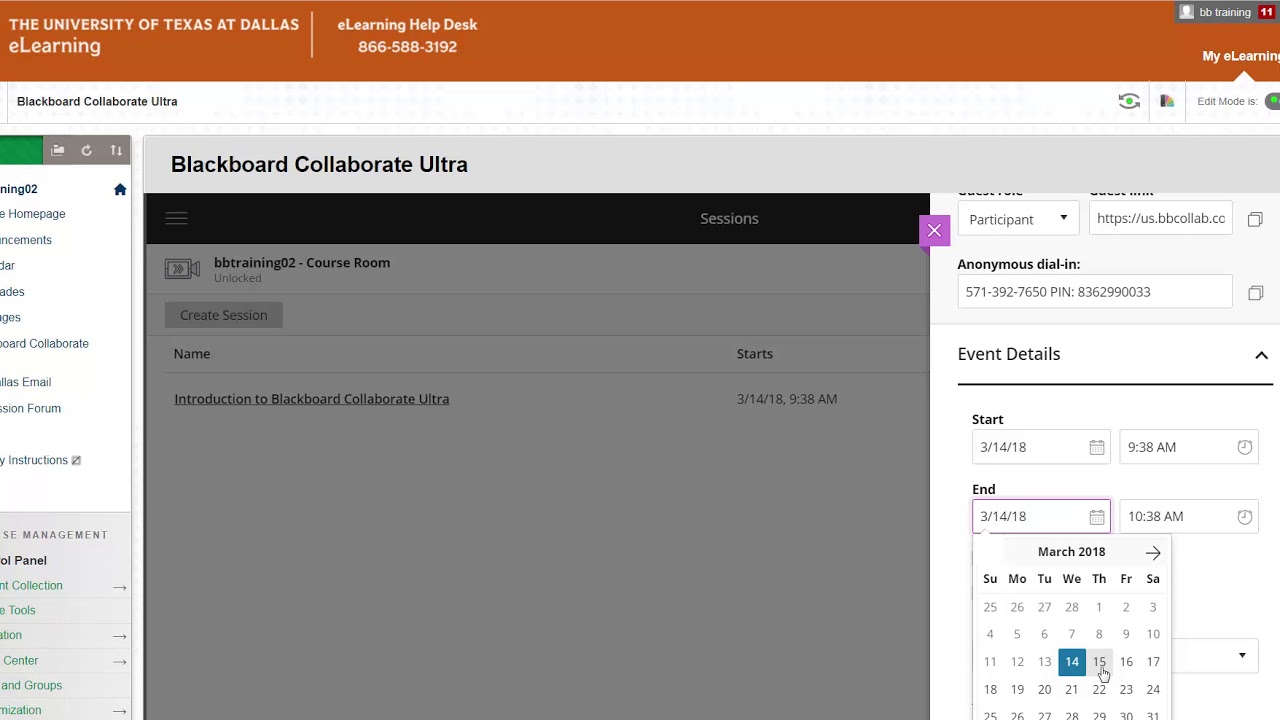
Task: Switch to My eLearning tab
Action: [1240, 56]
